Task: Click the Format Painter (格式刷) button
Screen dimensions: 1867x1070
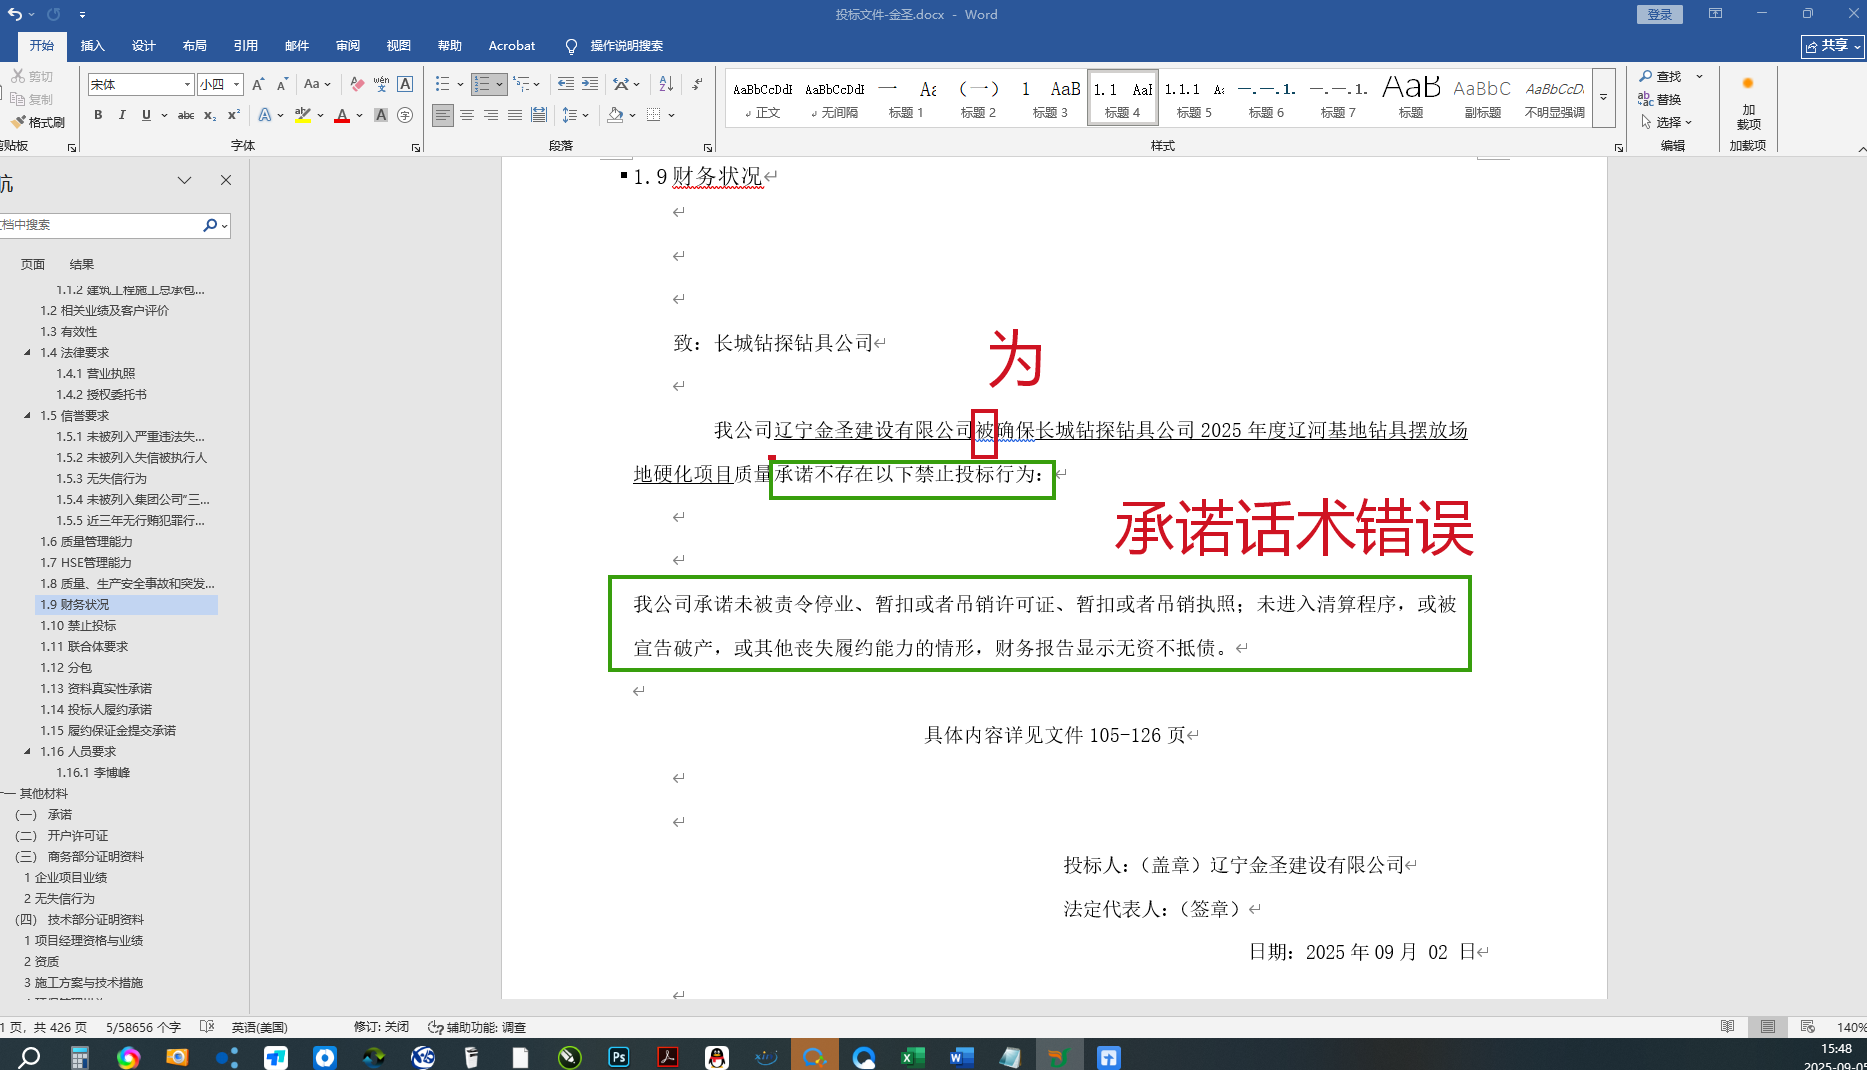Action: [x=38, y=122]
